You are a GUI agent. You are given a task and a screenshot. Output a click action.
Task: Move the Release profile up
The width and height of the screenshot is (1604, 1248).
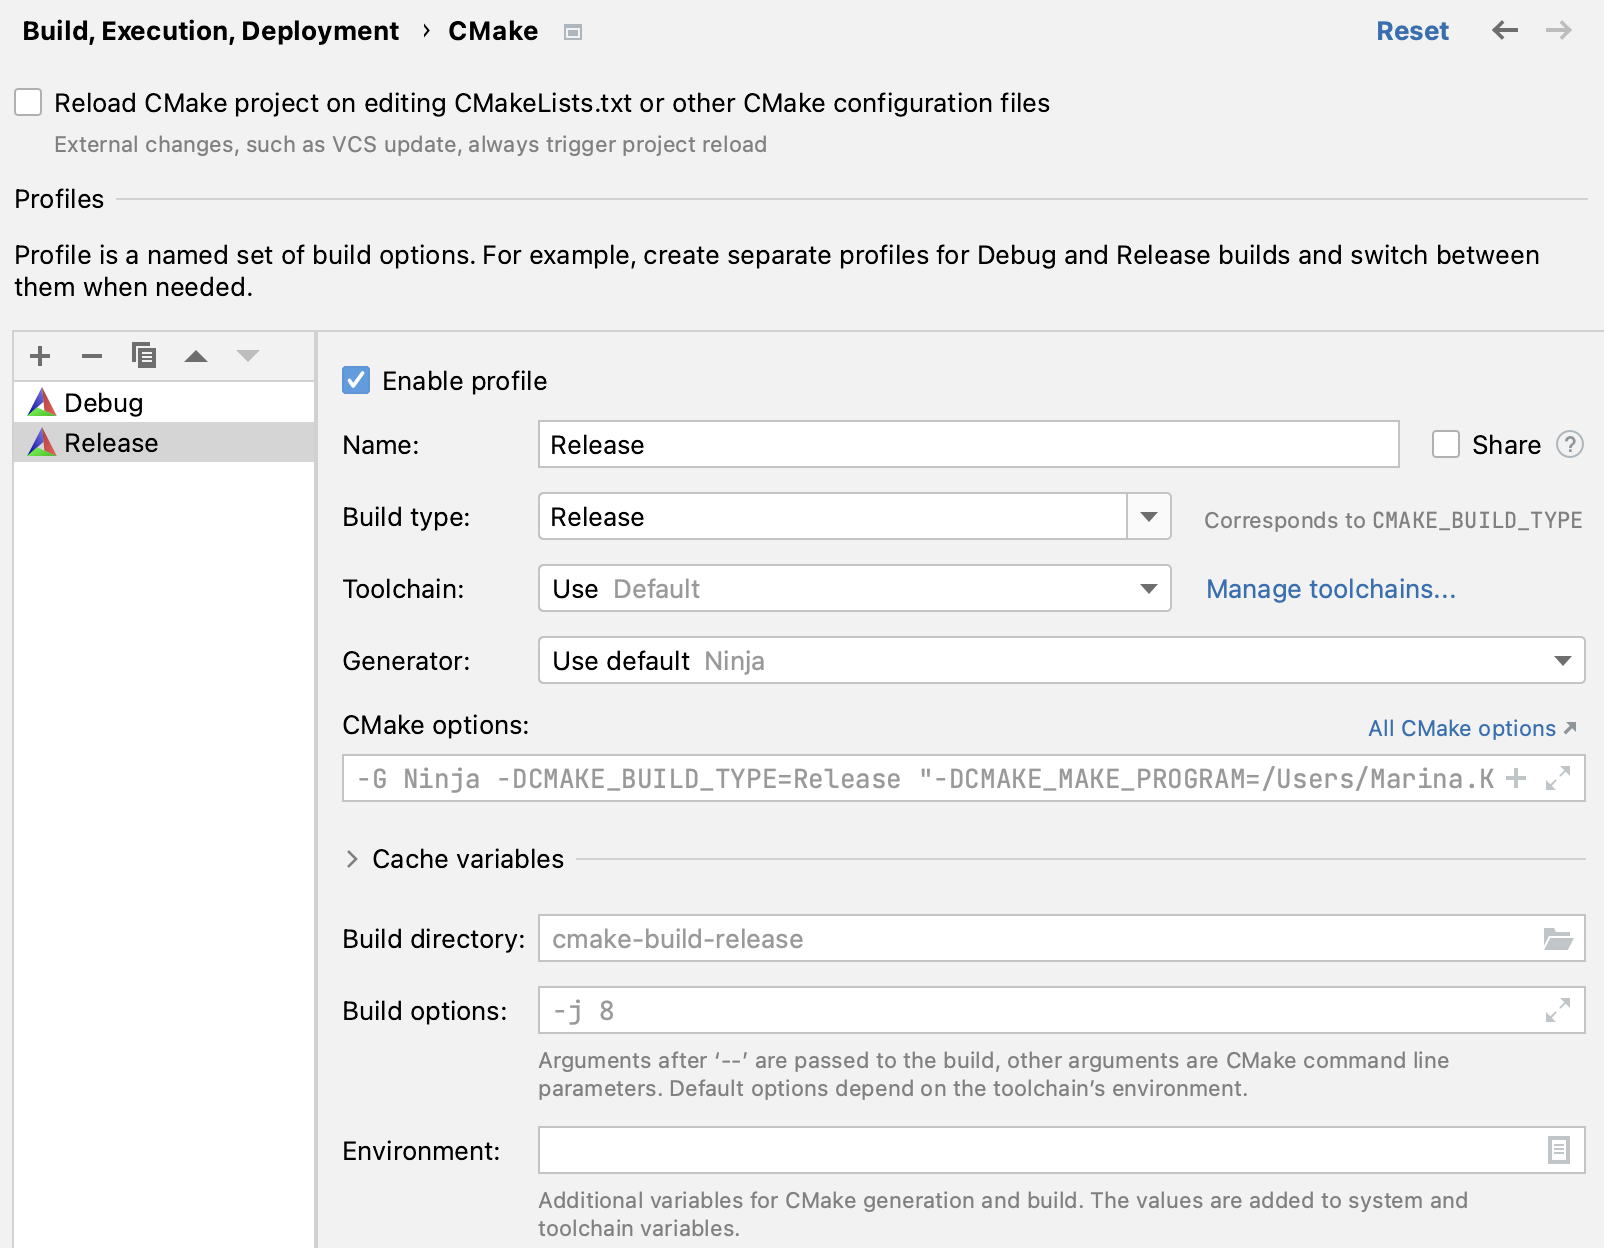[x=196, y=356]
